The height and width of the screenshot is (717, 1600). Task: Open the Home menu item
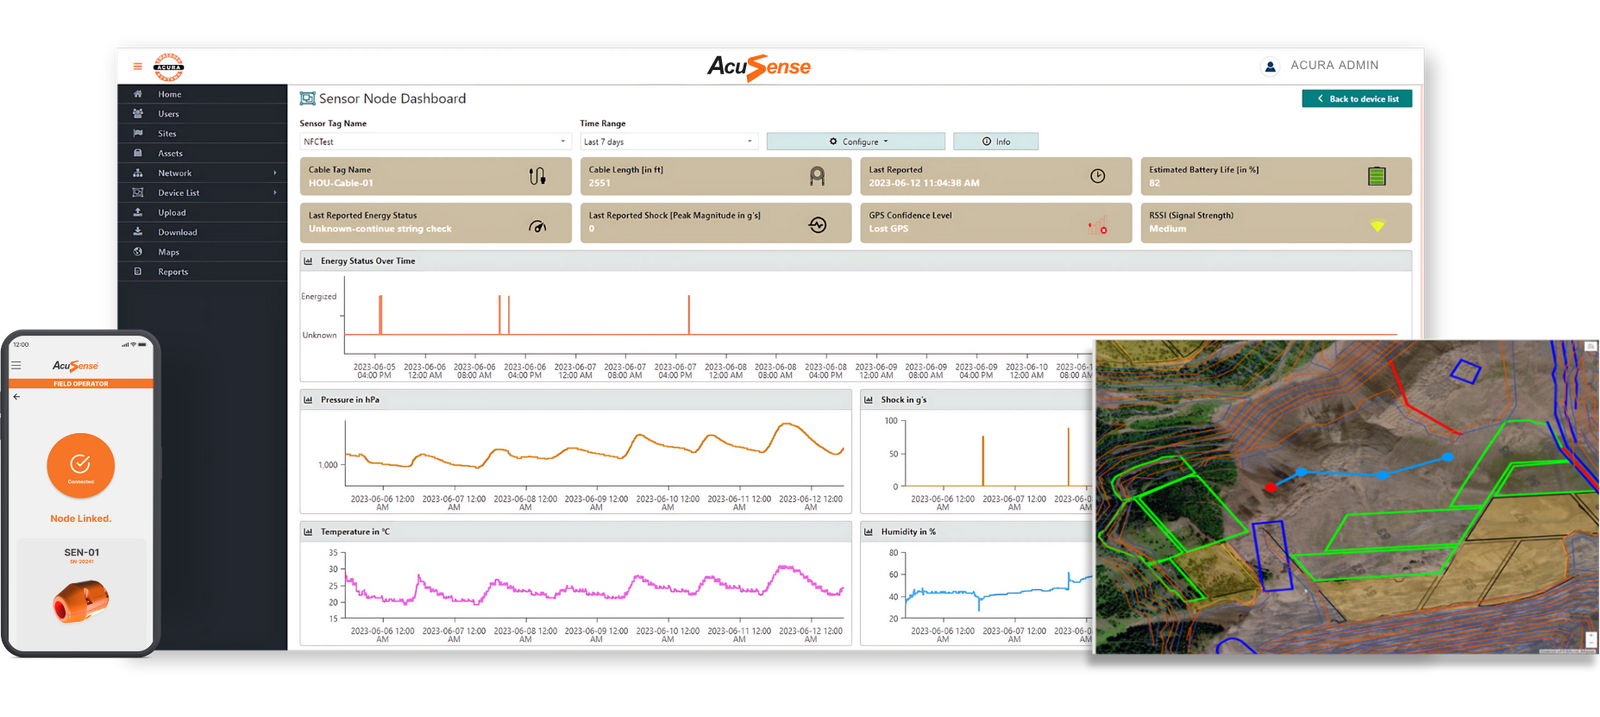click(203, 94)
